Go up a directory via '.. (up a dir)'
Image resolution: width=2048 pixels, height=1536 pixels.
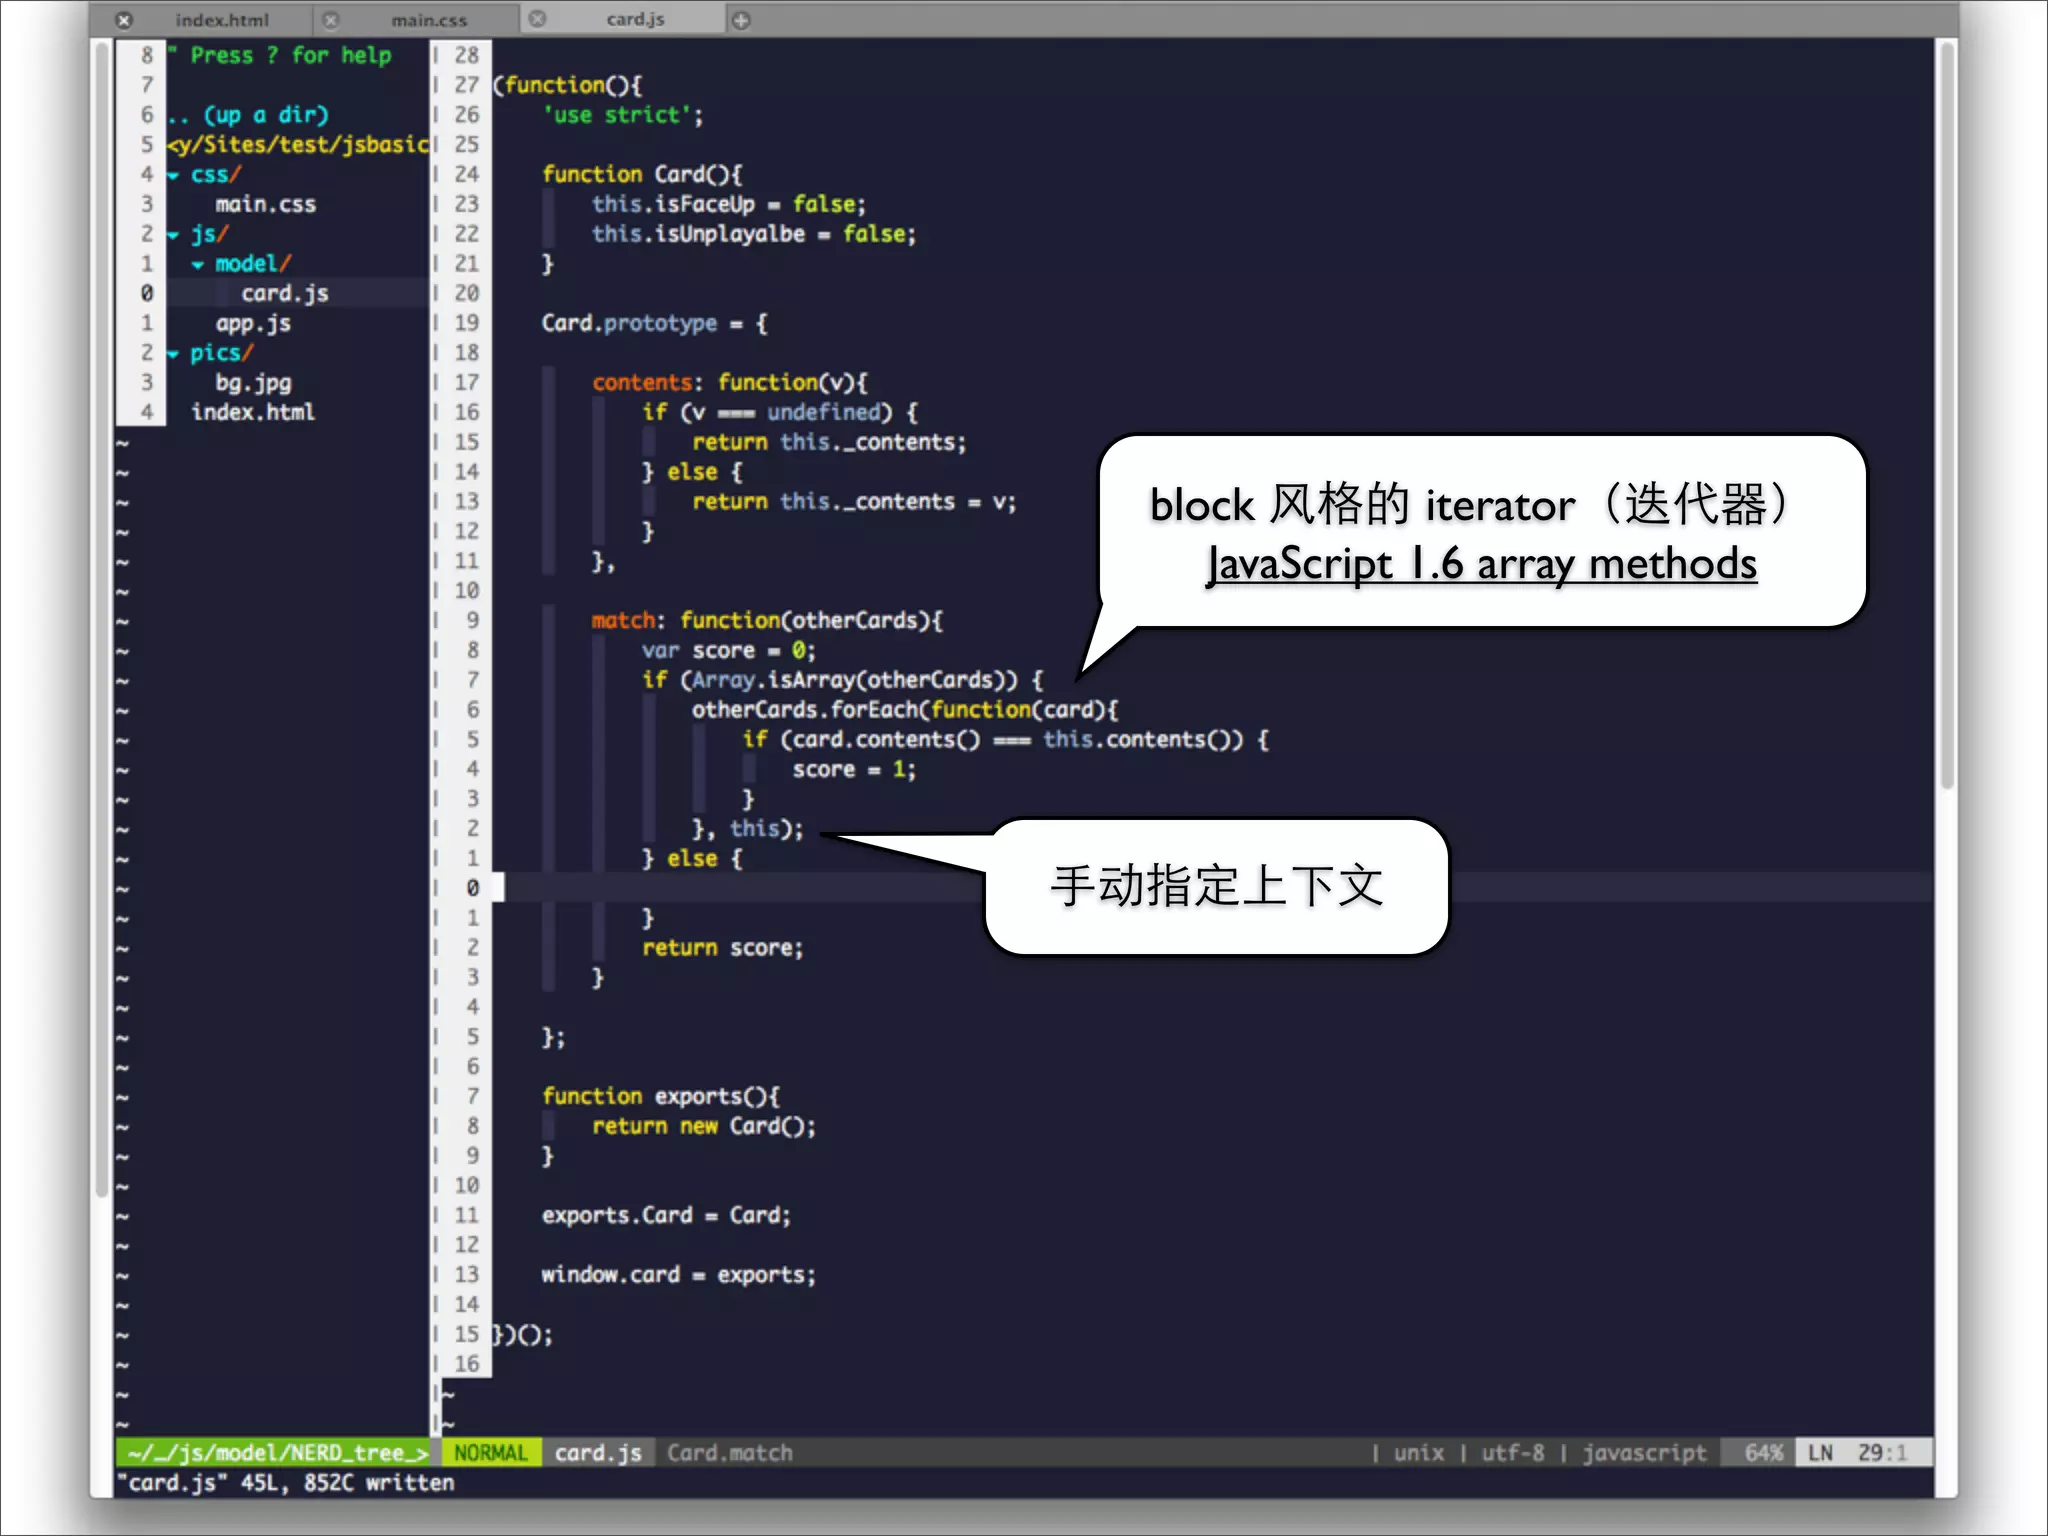[248, 115]
